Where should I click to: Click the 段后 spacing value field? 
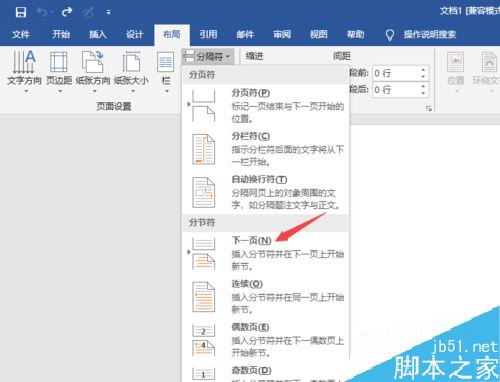pos(395,90)
